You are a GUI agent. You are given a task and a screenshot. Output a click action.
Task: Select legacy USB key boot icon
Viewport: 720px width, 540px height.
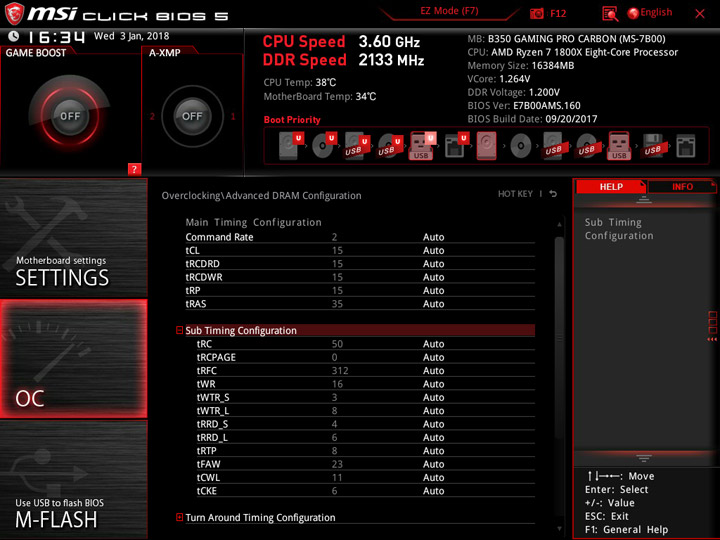point(619,146)
